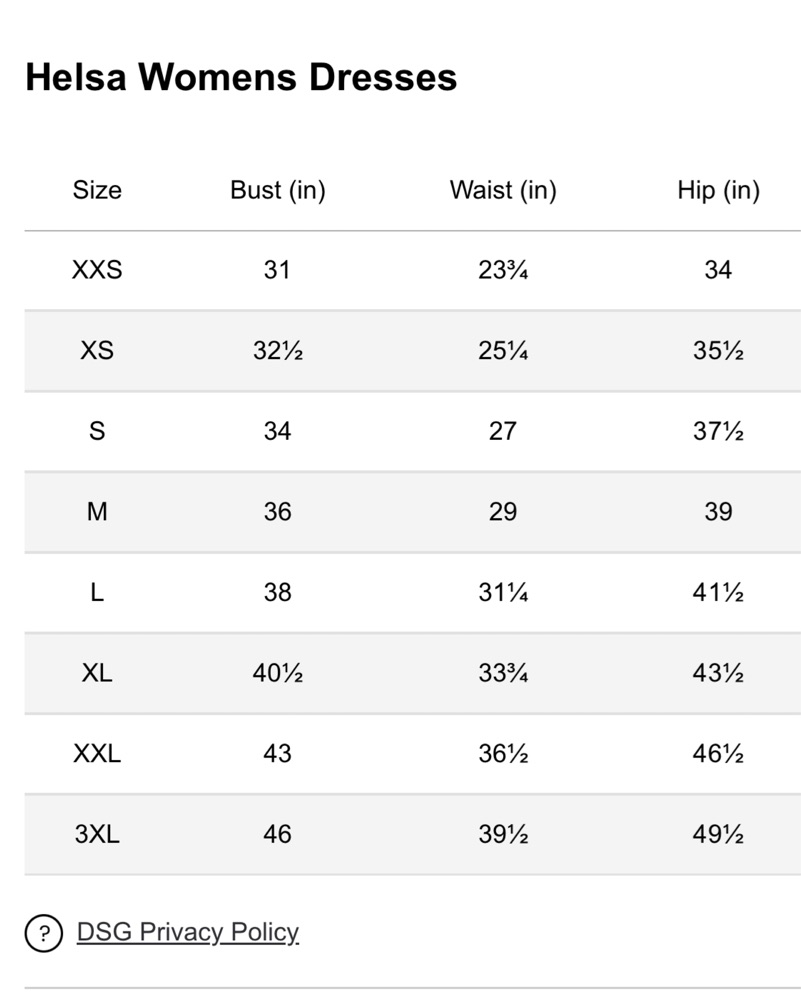Select the XS size row label

[x=97, y=350]
